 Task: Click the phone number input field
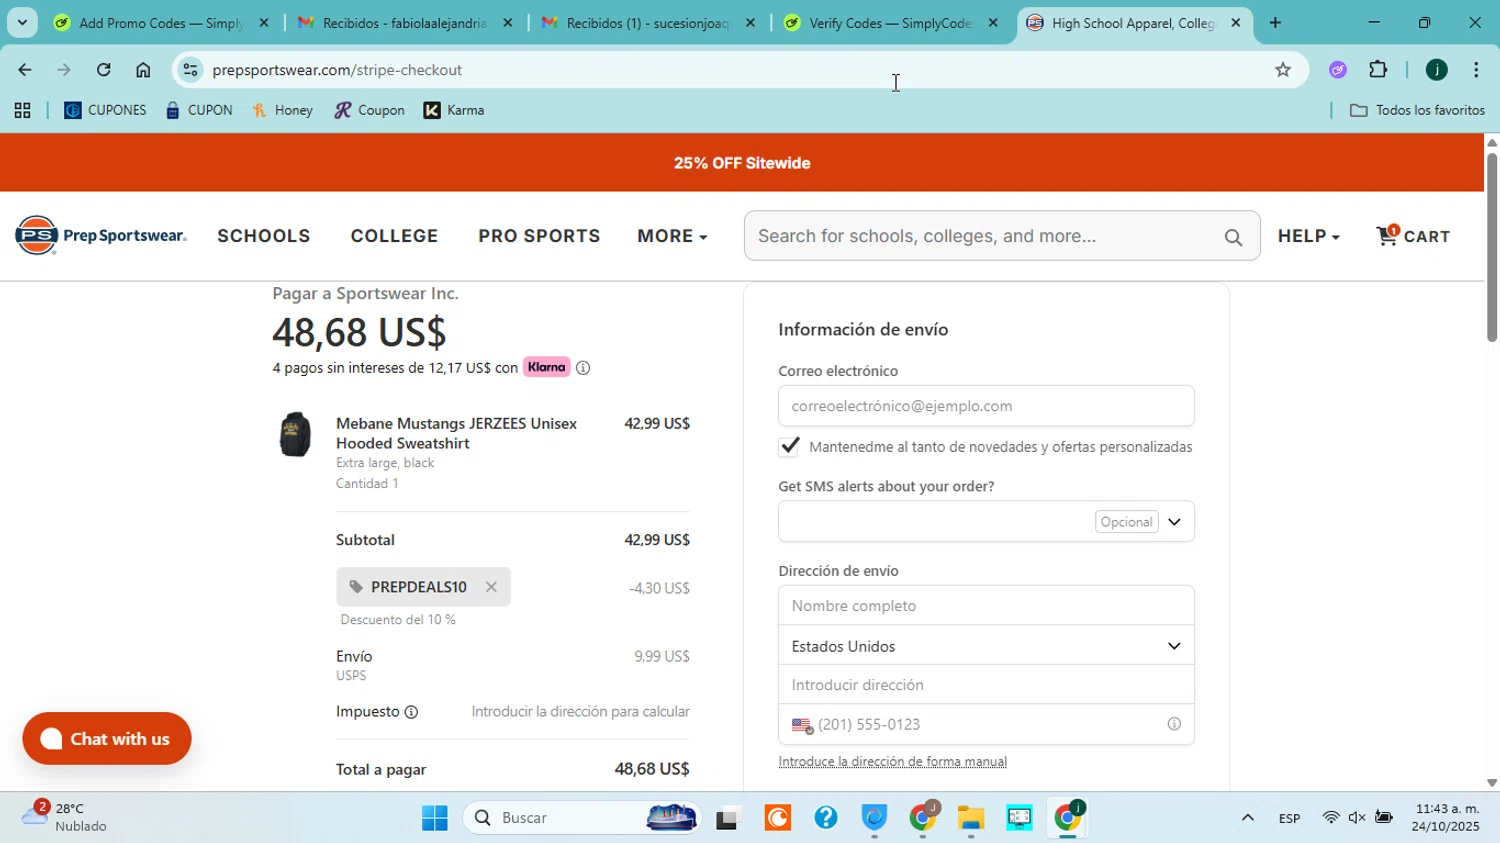(x=988, y=724)
